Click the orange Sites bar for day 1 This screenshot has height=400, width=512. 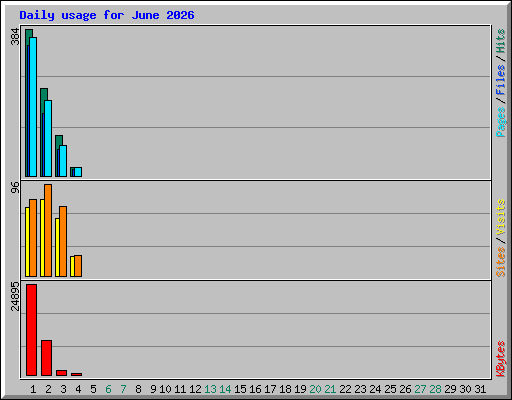pos(33,238)
